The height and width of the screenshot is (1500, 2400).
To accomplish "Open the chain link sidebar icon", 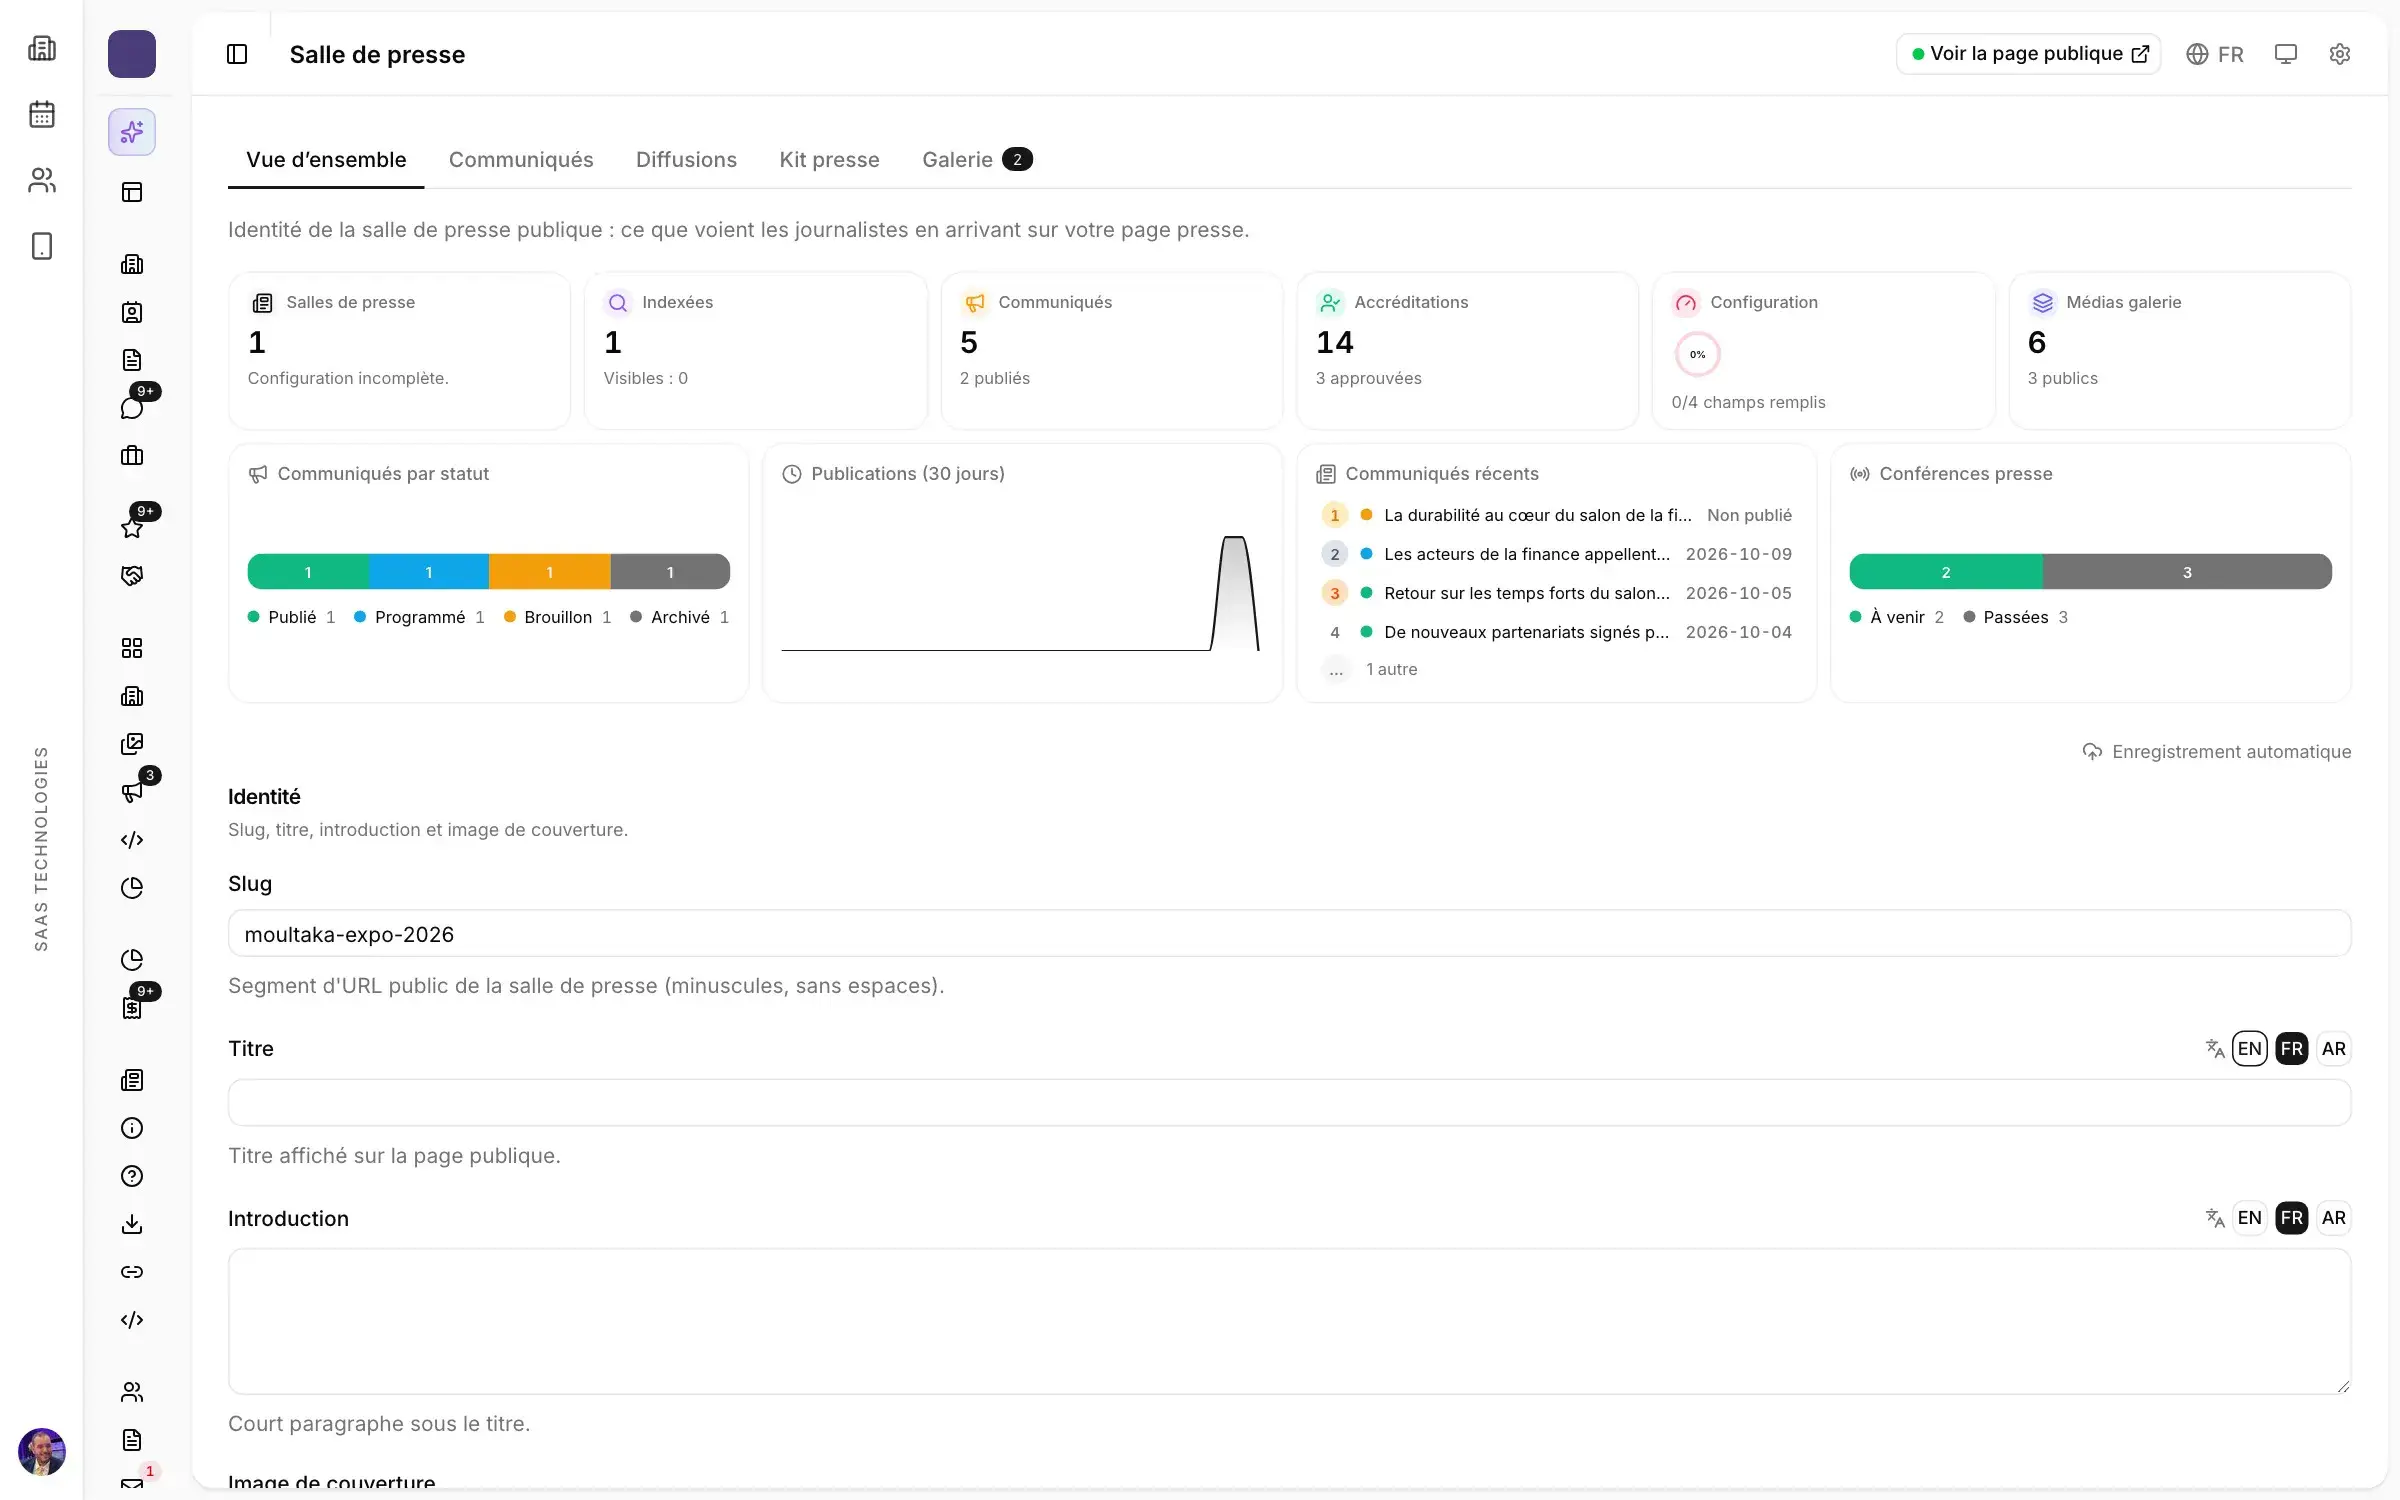I will click(x=132, y=1272).
